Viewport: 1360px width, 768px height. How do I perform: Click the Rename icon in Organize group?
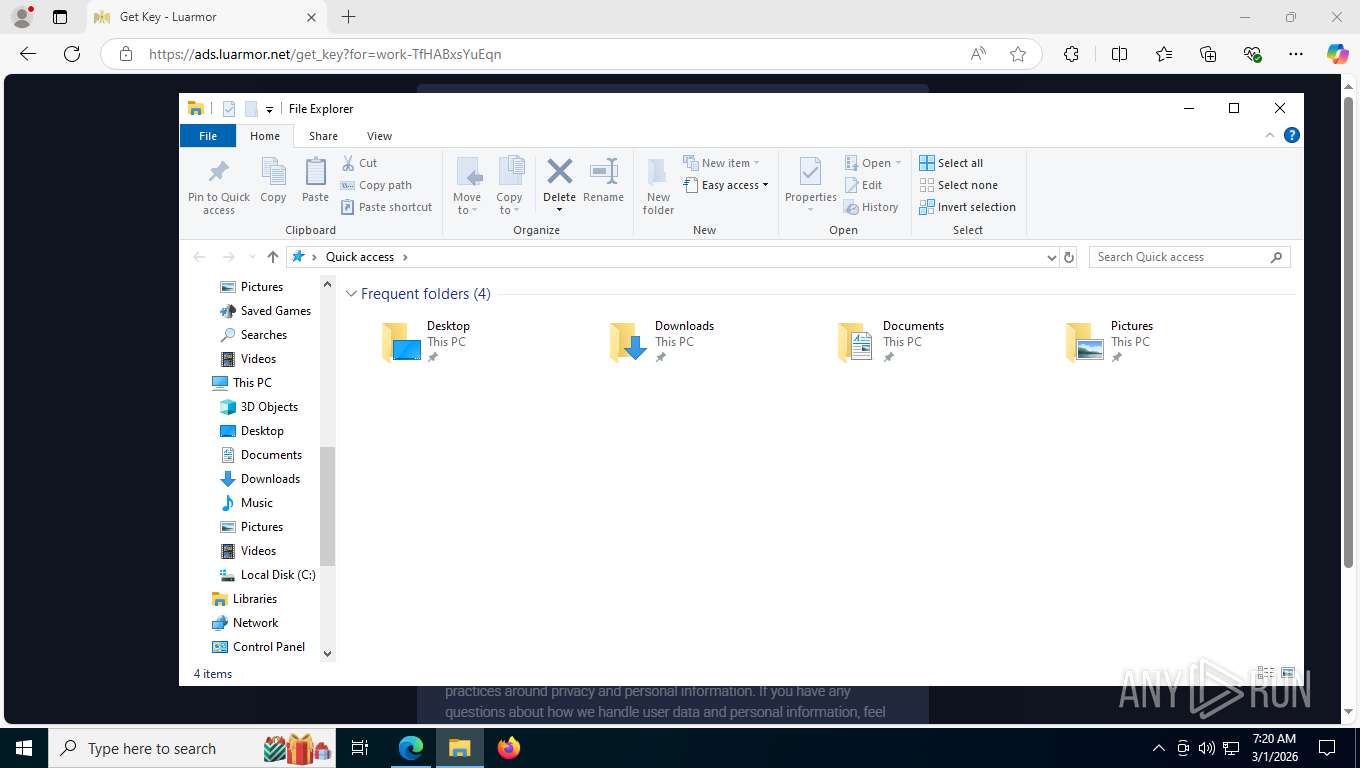pos(604,171)
